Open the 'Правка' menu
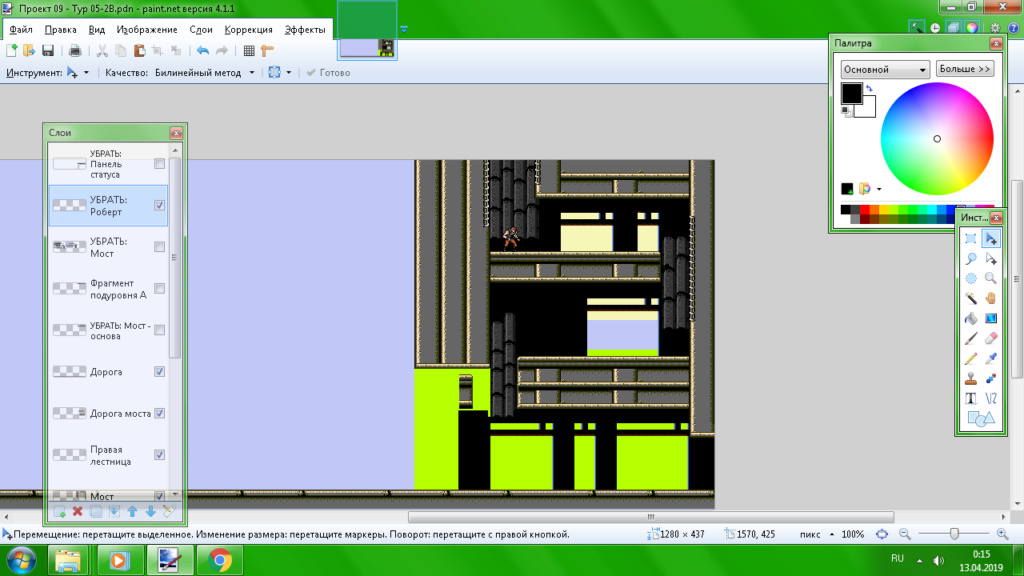Image resolution: width=1024 pixels, height=576 pixels. click(60, 29)
